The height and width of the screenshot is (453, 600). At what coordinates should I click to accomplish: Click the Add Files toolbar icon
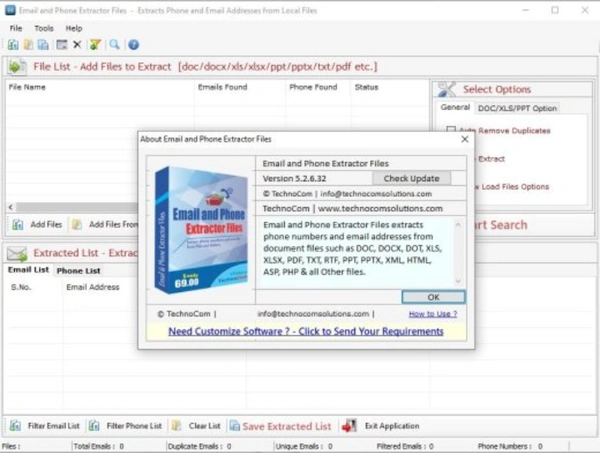13,44
